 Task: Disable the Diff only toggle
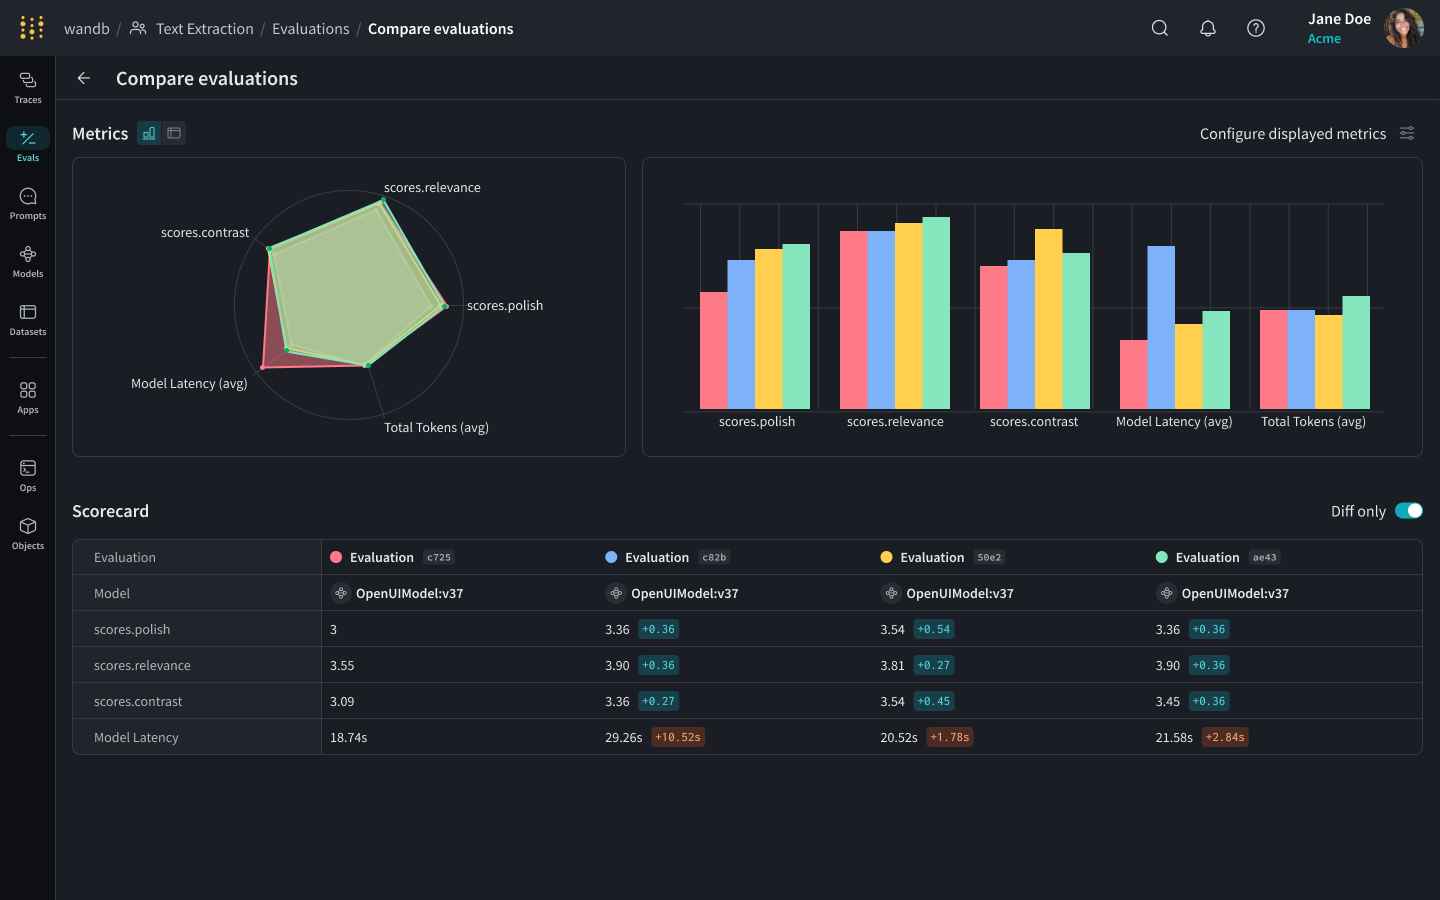click(1409, 510)
